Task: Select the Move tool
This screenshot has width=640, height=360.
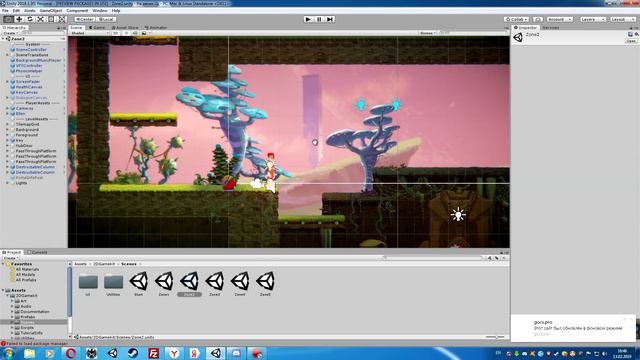Action: [x=19, y=19]
